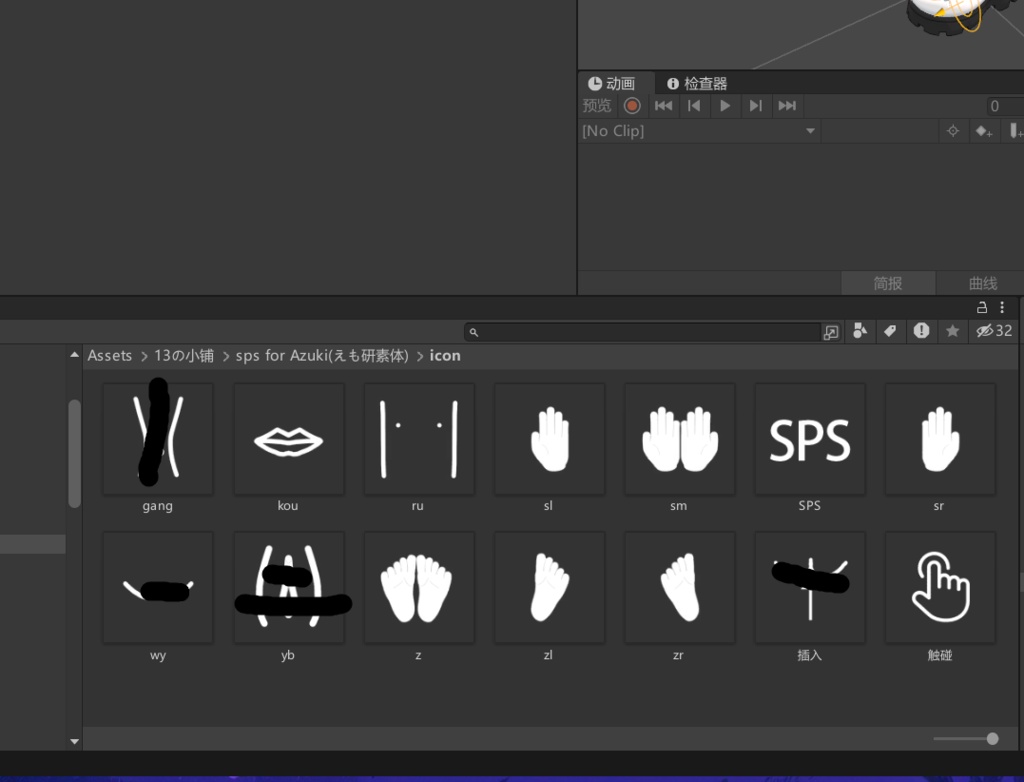The width and height of the screenshot is (1024, 782).
Task: Toggle hidden packages visibility count 32
Action: point(995,331)
